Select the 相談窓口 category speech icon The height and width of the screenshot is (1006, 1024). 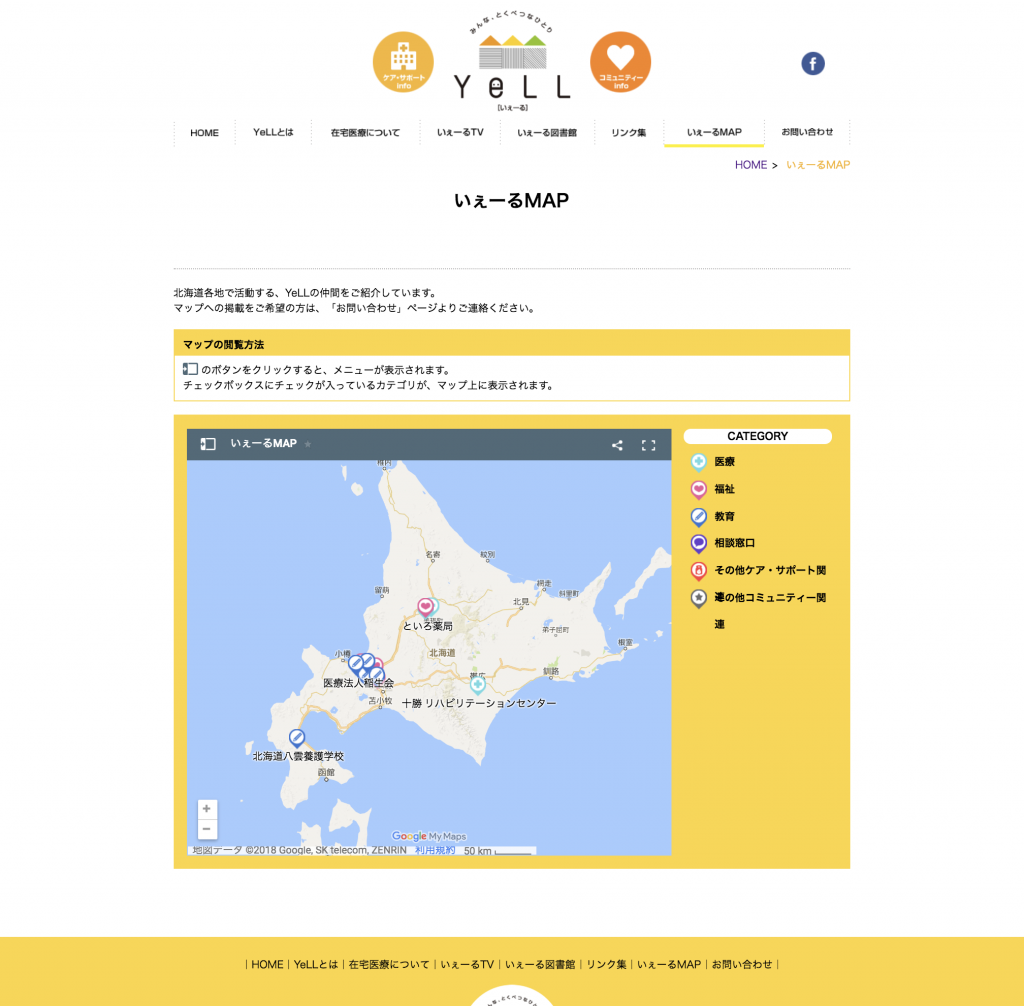(x=698, y=544)
